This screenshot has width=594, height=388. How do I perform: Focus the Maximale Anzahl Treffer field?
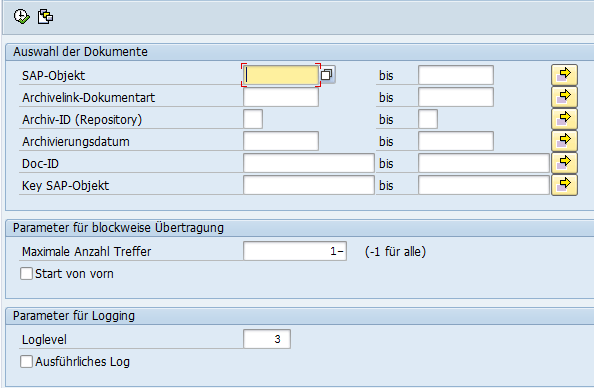point(295,251)
